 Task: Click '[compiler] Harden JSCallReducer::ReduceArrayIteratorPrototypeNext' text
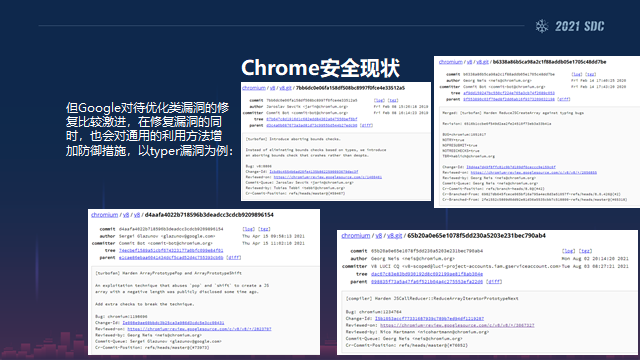432,299
